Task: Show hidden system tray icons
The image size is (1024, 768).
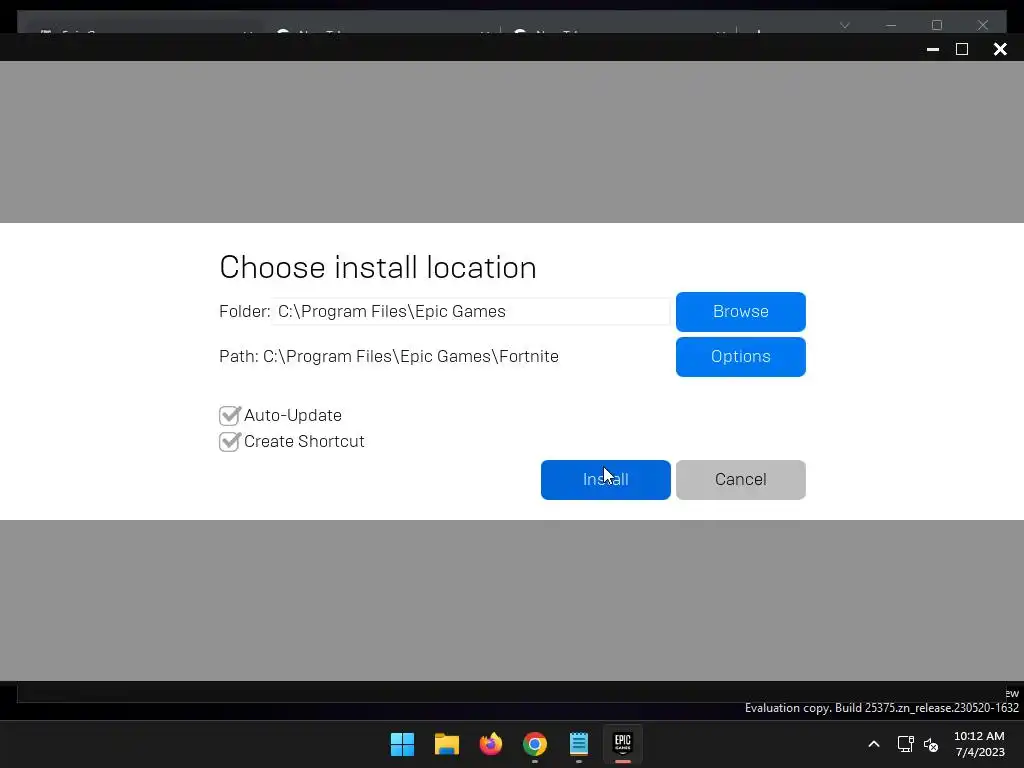Action: (874, 744)
